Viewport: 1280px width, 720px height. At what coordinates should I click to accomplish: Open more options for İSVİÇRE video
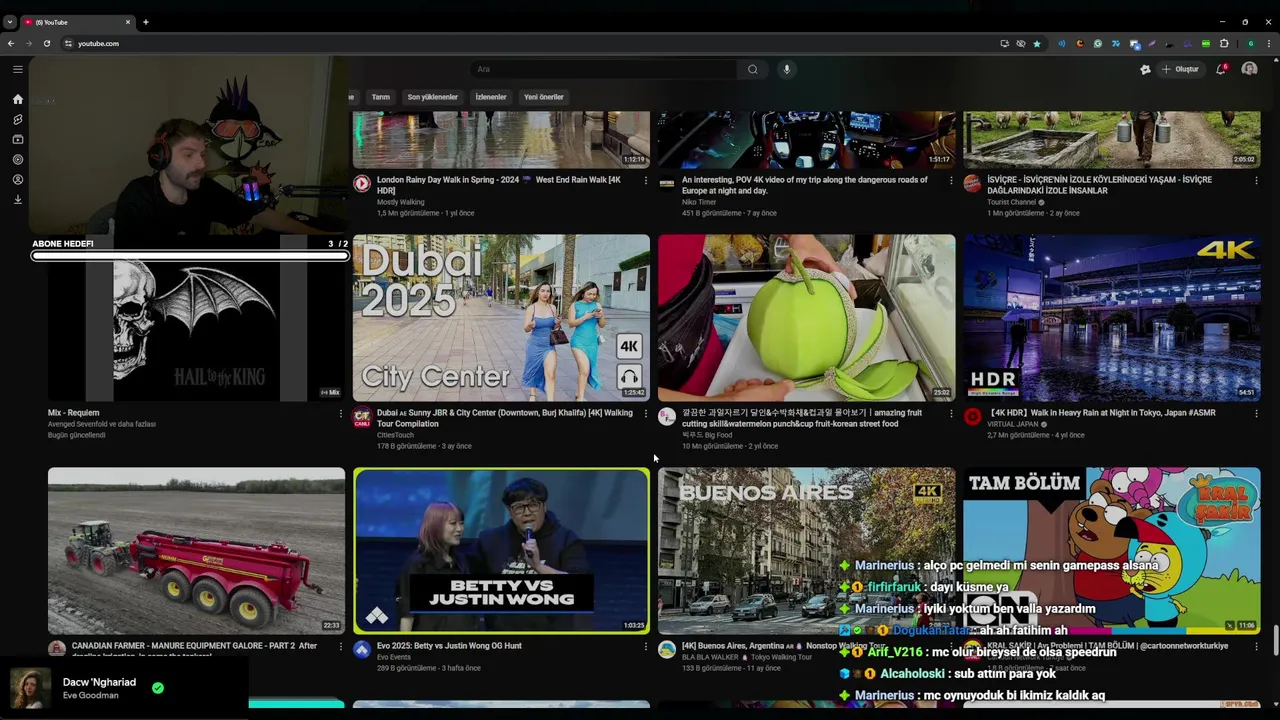point(1256,181)
